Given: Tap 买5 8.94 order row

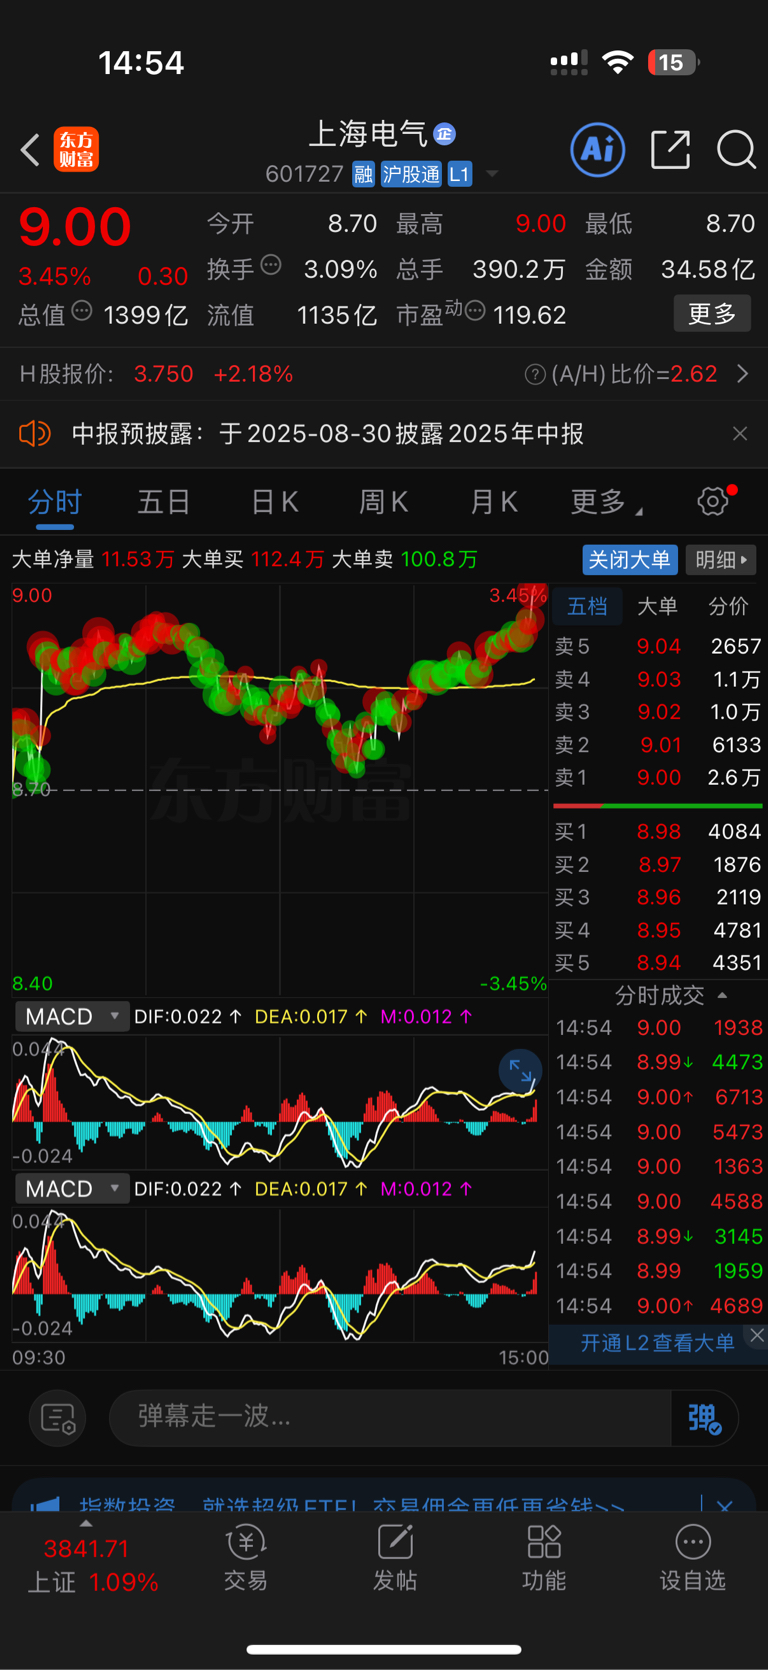Looking at the screenshot, I should [658, 963].
